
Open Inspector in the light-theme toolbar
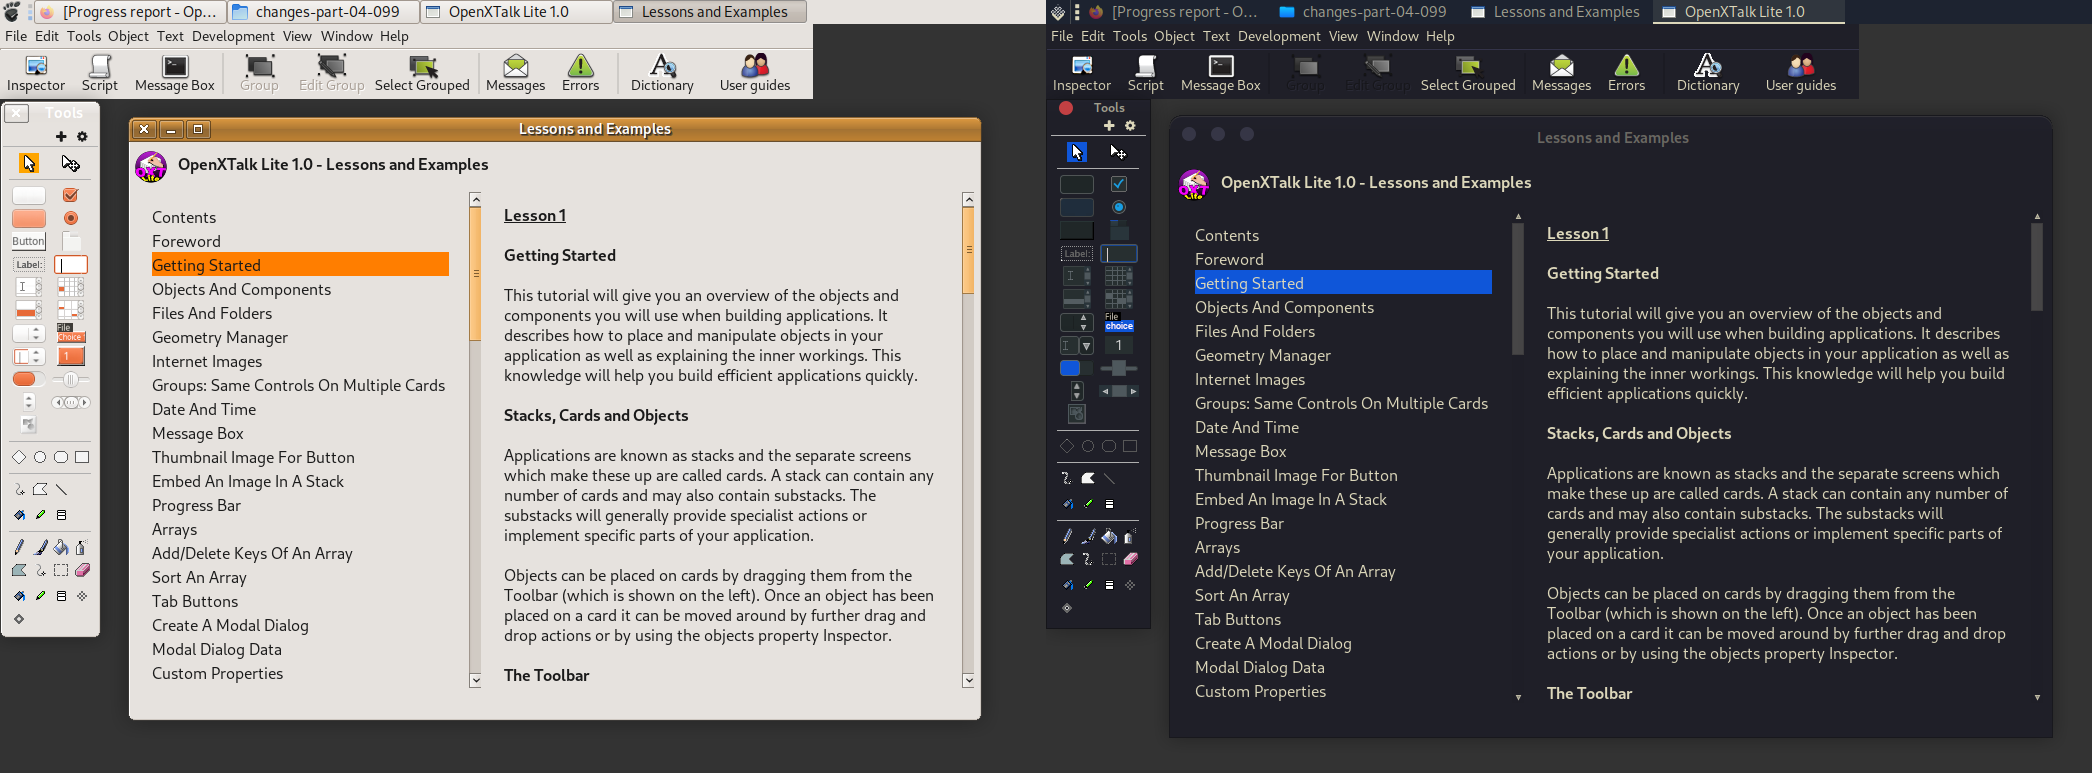36,73
